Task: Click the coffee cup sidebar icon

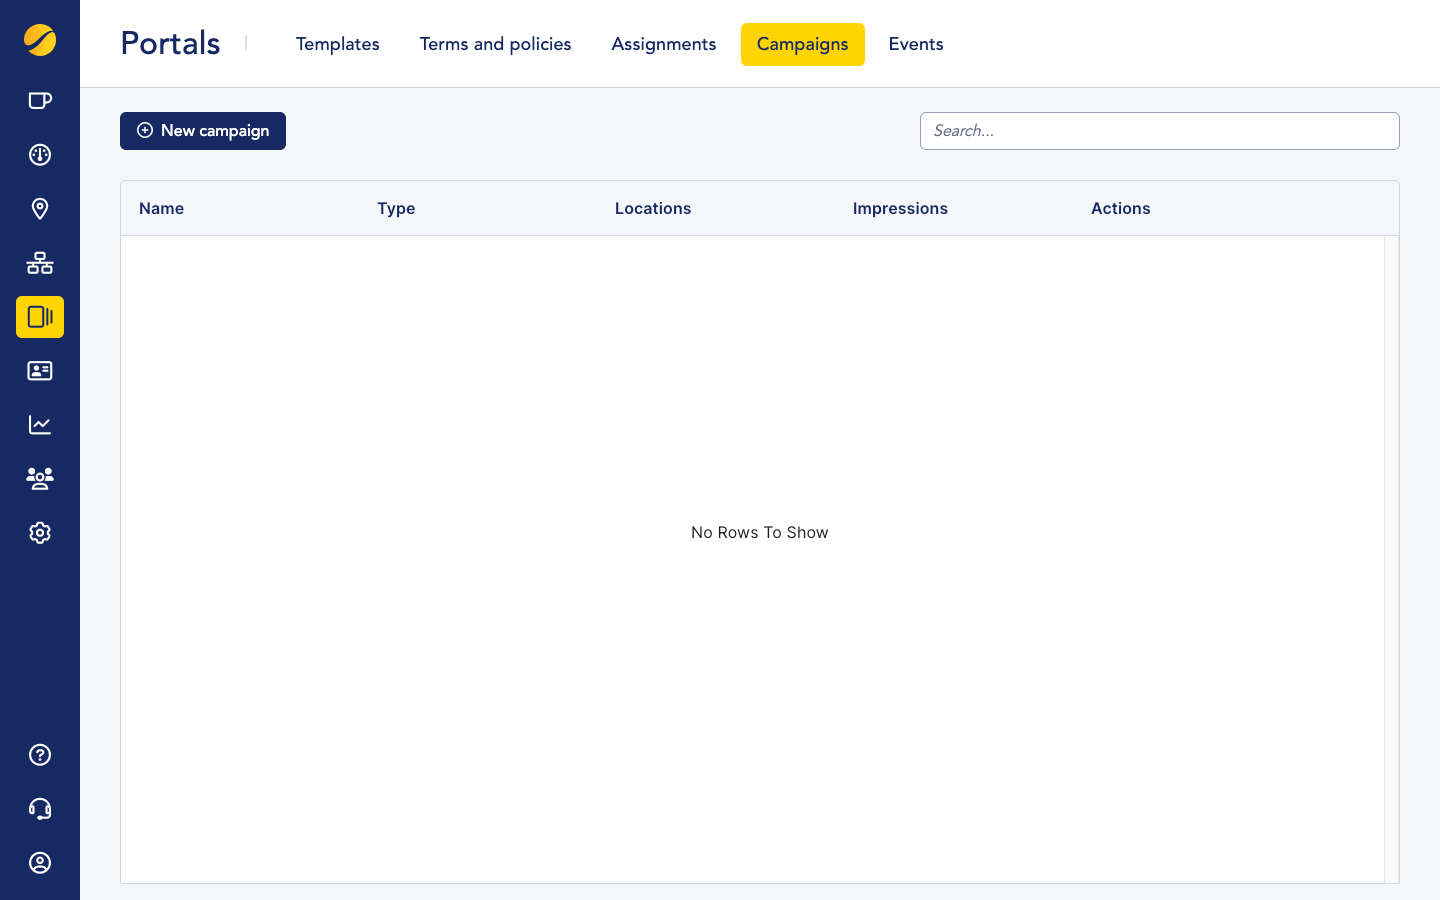Action: 40,100
